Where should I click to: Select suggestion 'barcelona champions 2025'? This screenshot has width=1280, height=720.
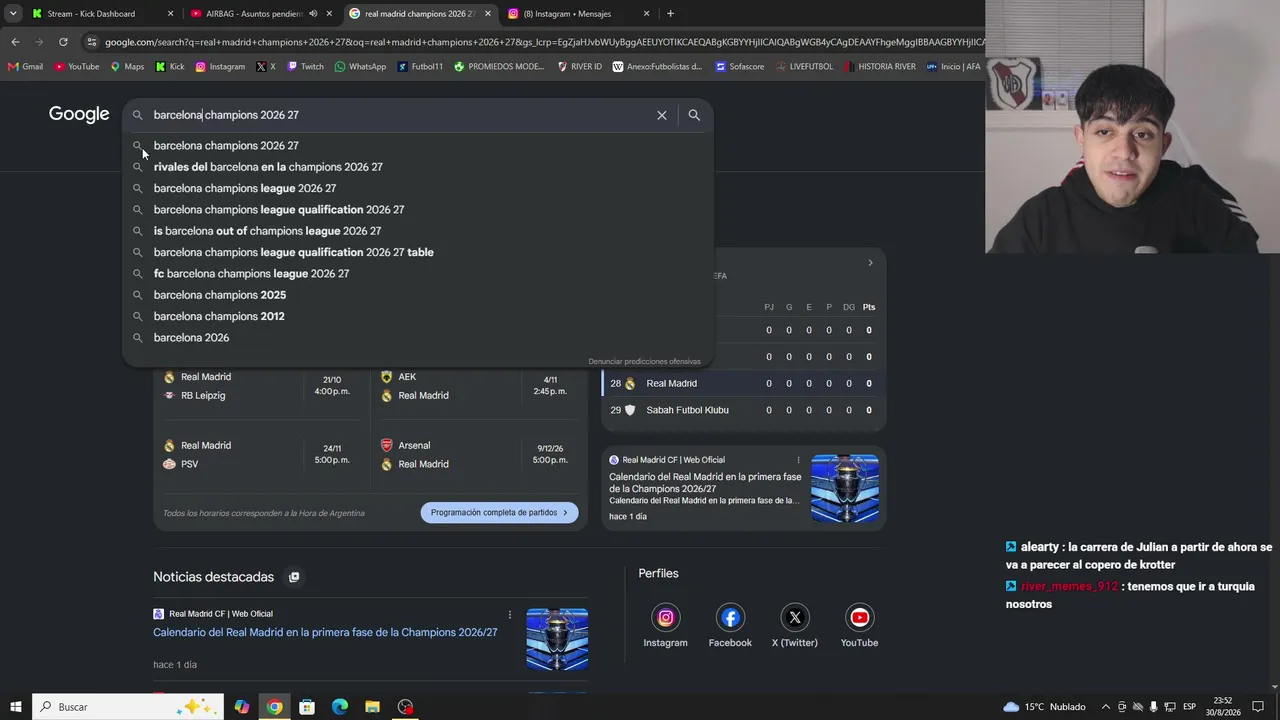coord(418,295)
